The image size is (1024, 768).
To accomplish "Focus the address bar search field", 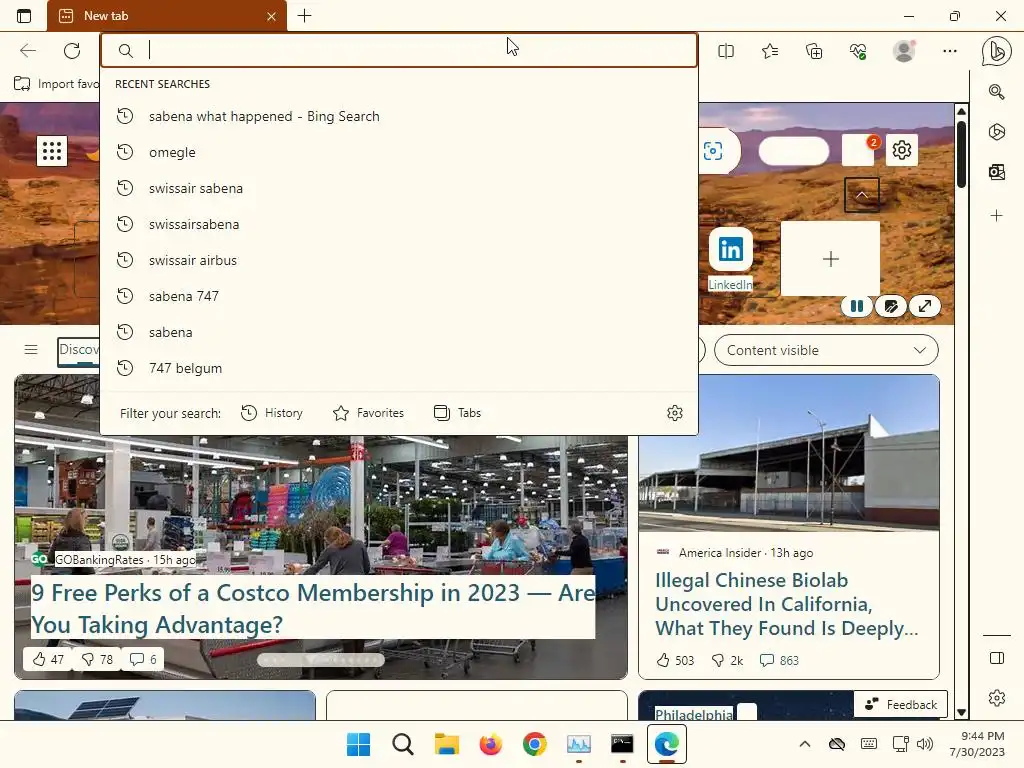I will (399, 50).
